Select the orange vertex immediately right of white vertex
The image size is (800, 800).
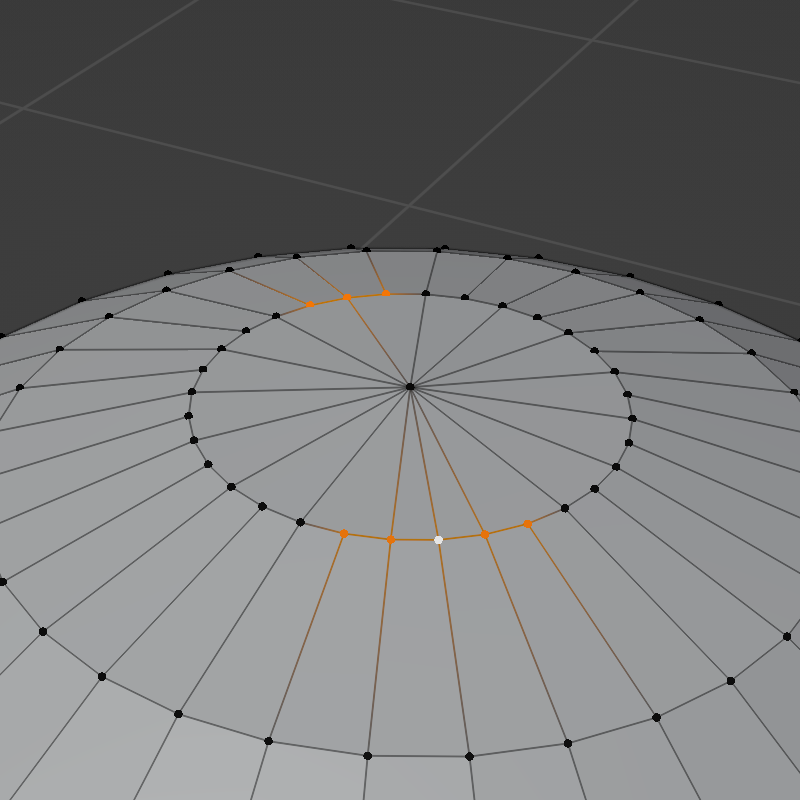click(x=485, y=534)
